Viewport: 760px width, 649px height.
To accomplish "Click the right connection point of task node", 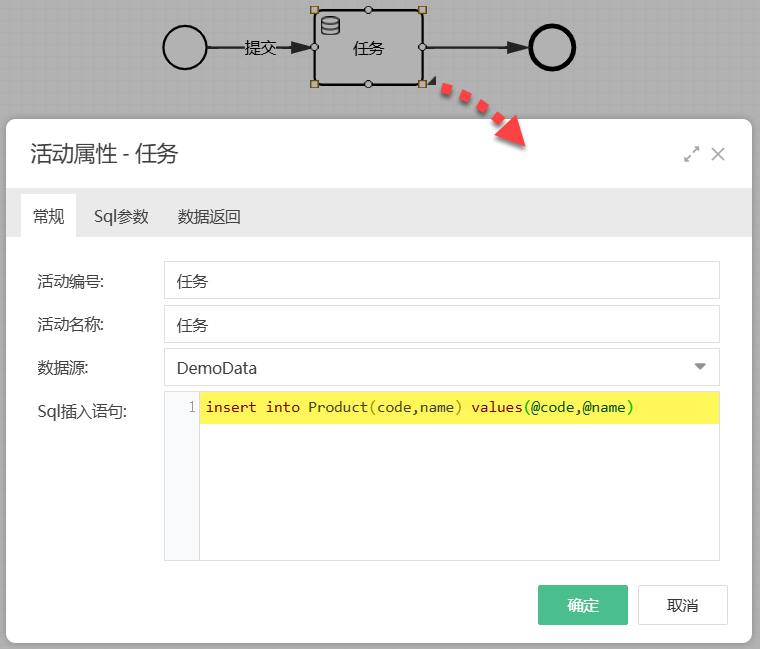I will 422,47.
